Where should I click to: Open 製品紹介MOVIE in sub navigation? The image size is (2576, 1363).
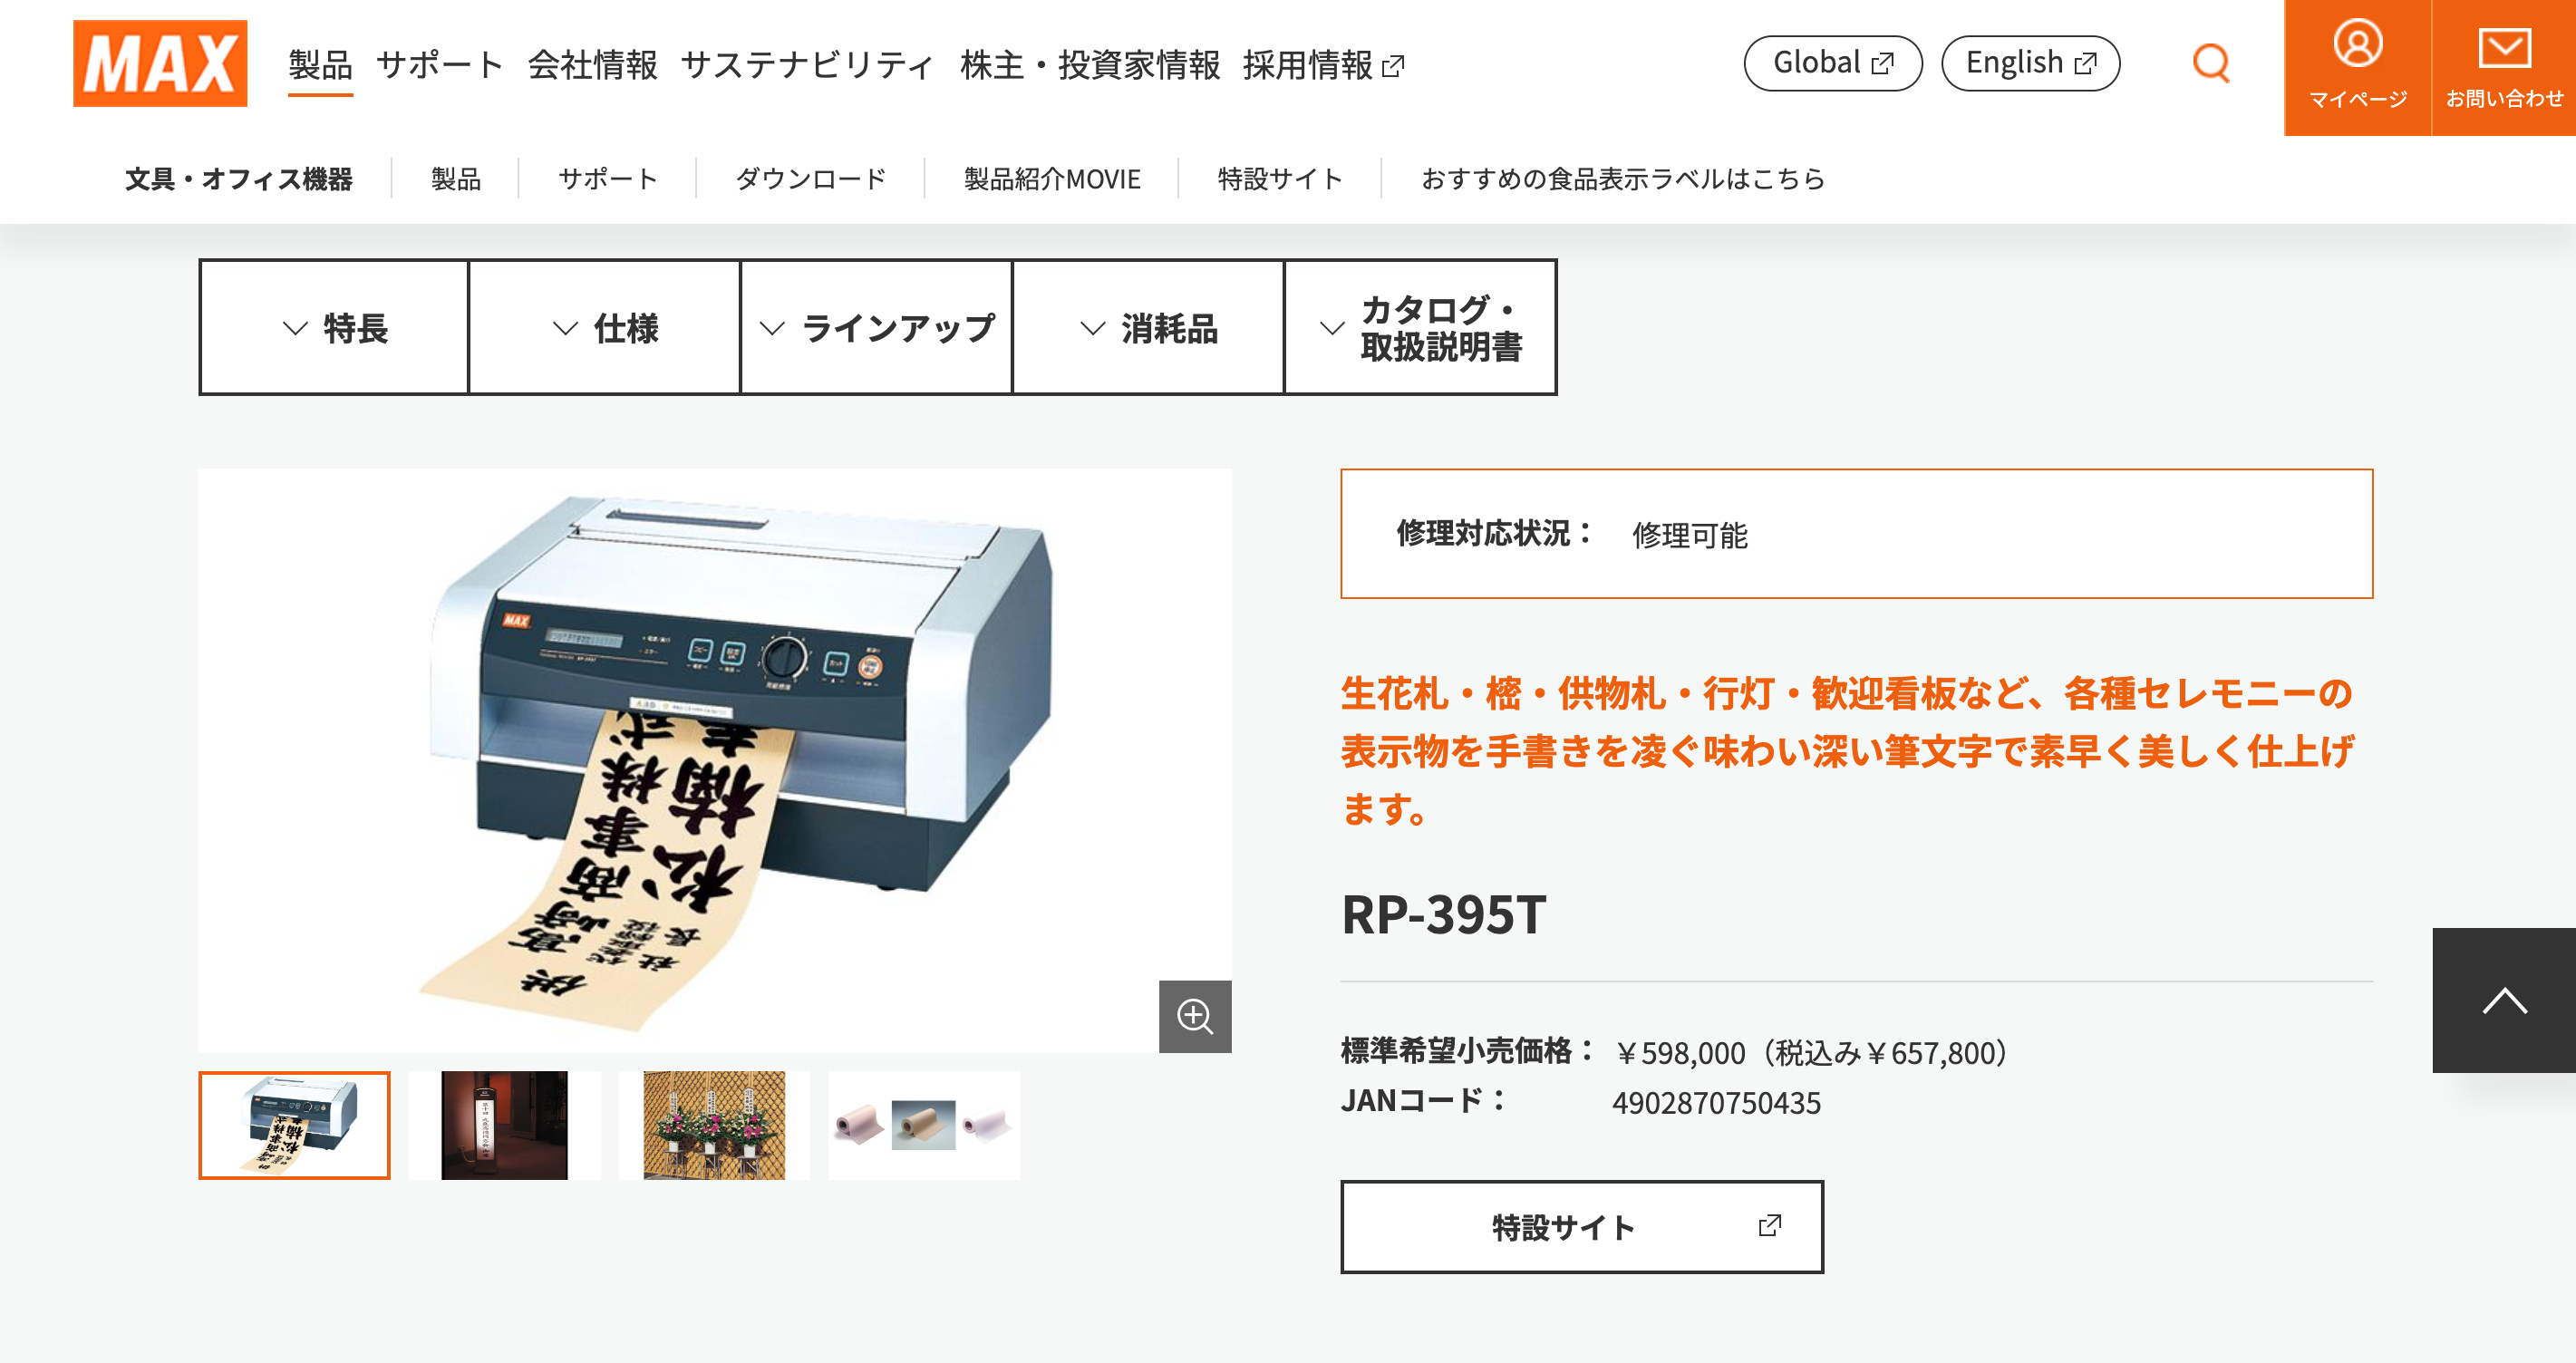1052,179
